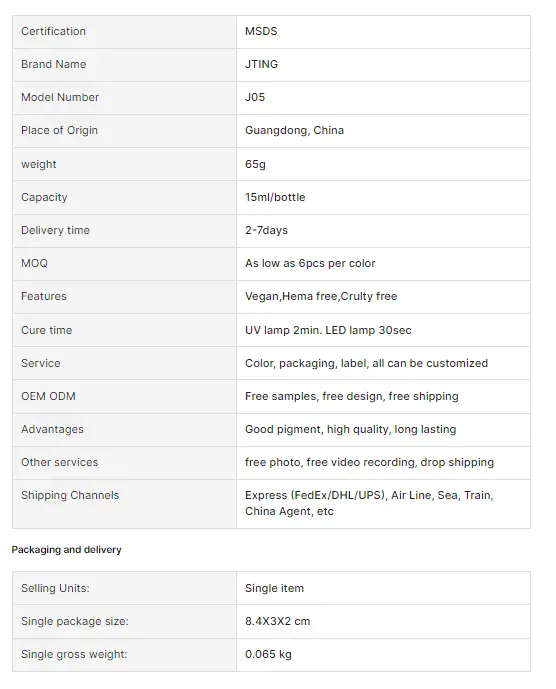The image size is (556, 689).
Task: Select the OEM ODM label cell
Action: [x=124, y=397]
